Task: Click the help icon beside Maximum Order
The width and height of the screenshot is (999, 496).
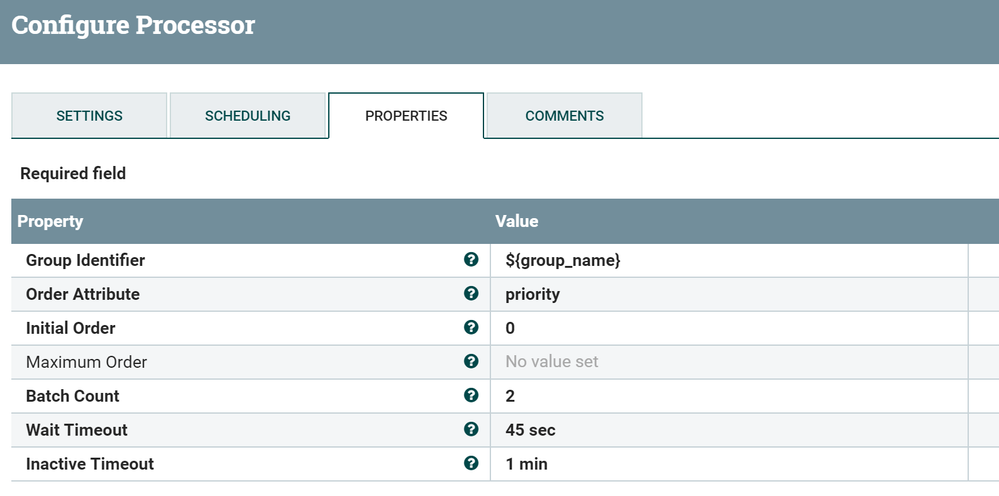Action: [x=471, y=362]
